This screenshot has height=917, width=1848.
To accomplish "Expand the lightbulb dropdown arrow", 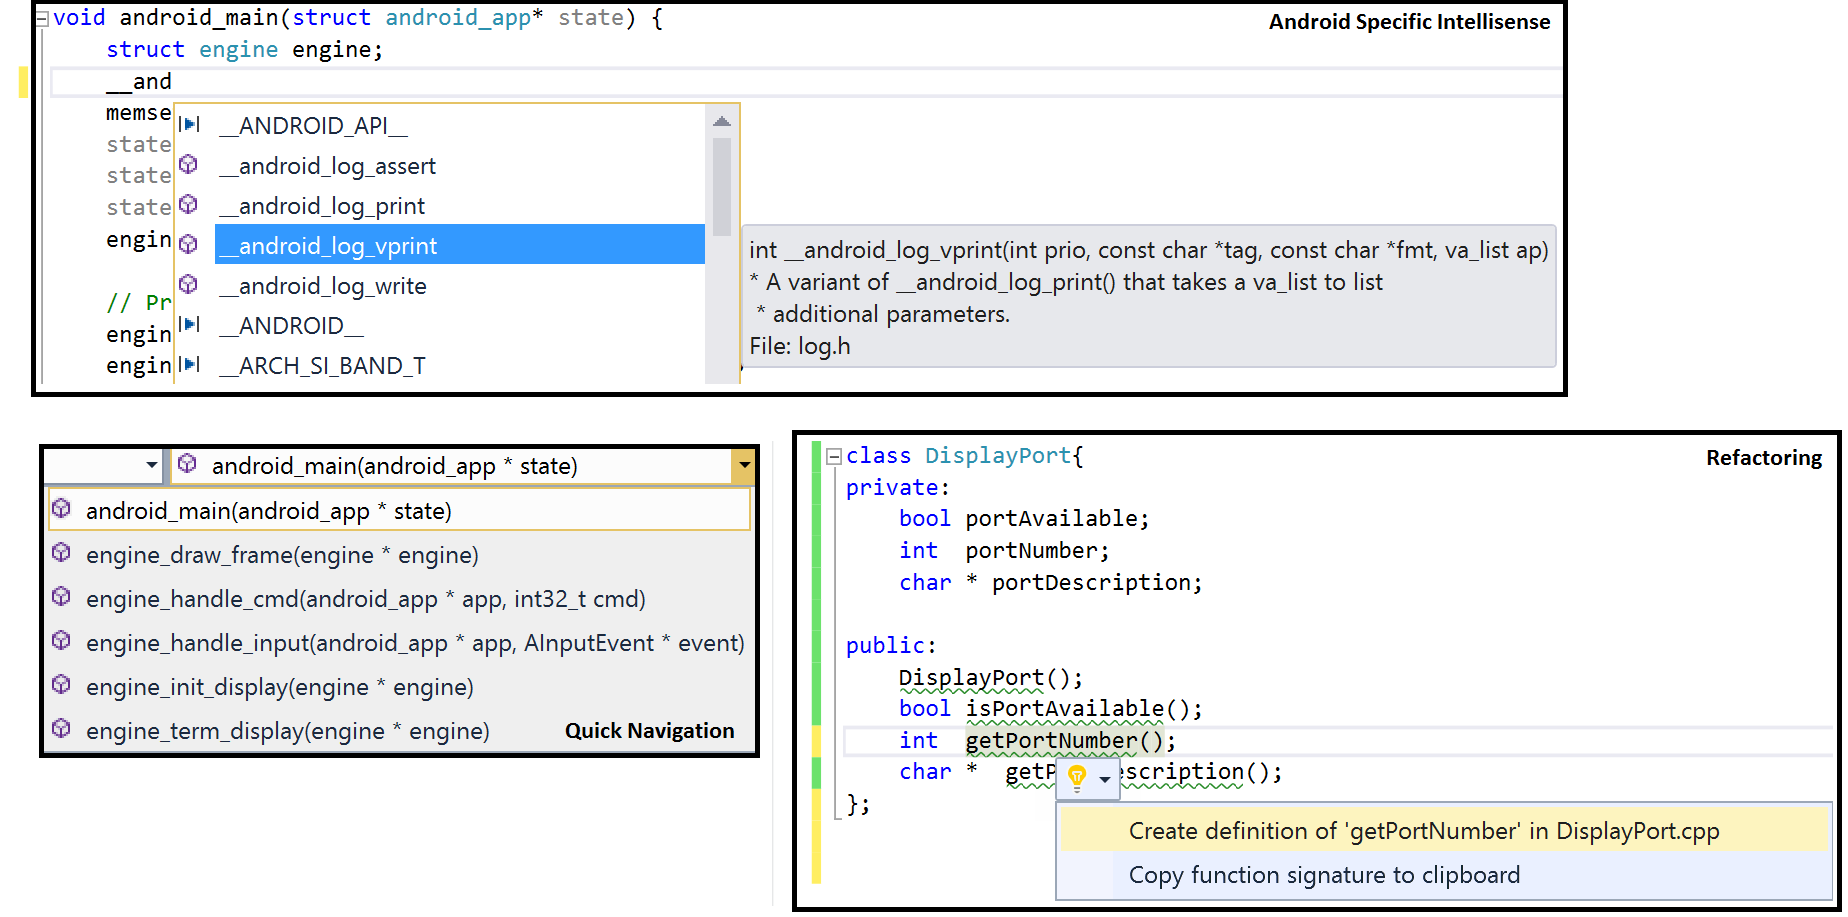I will pos(1105,779).
